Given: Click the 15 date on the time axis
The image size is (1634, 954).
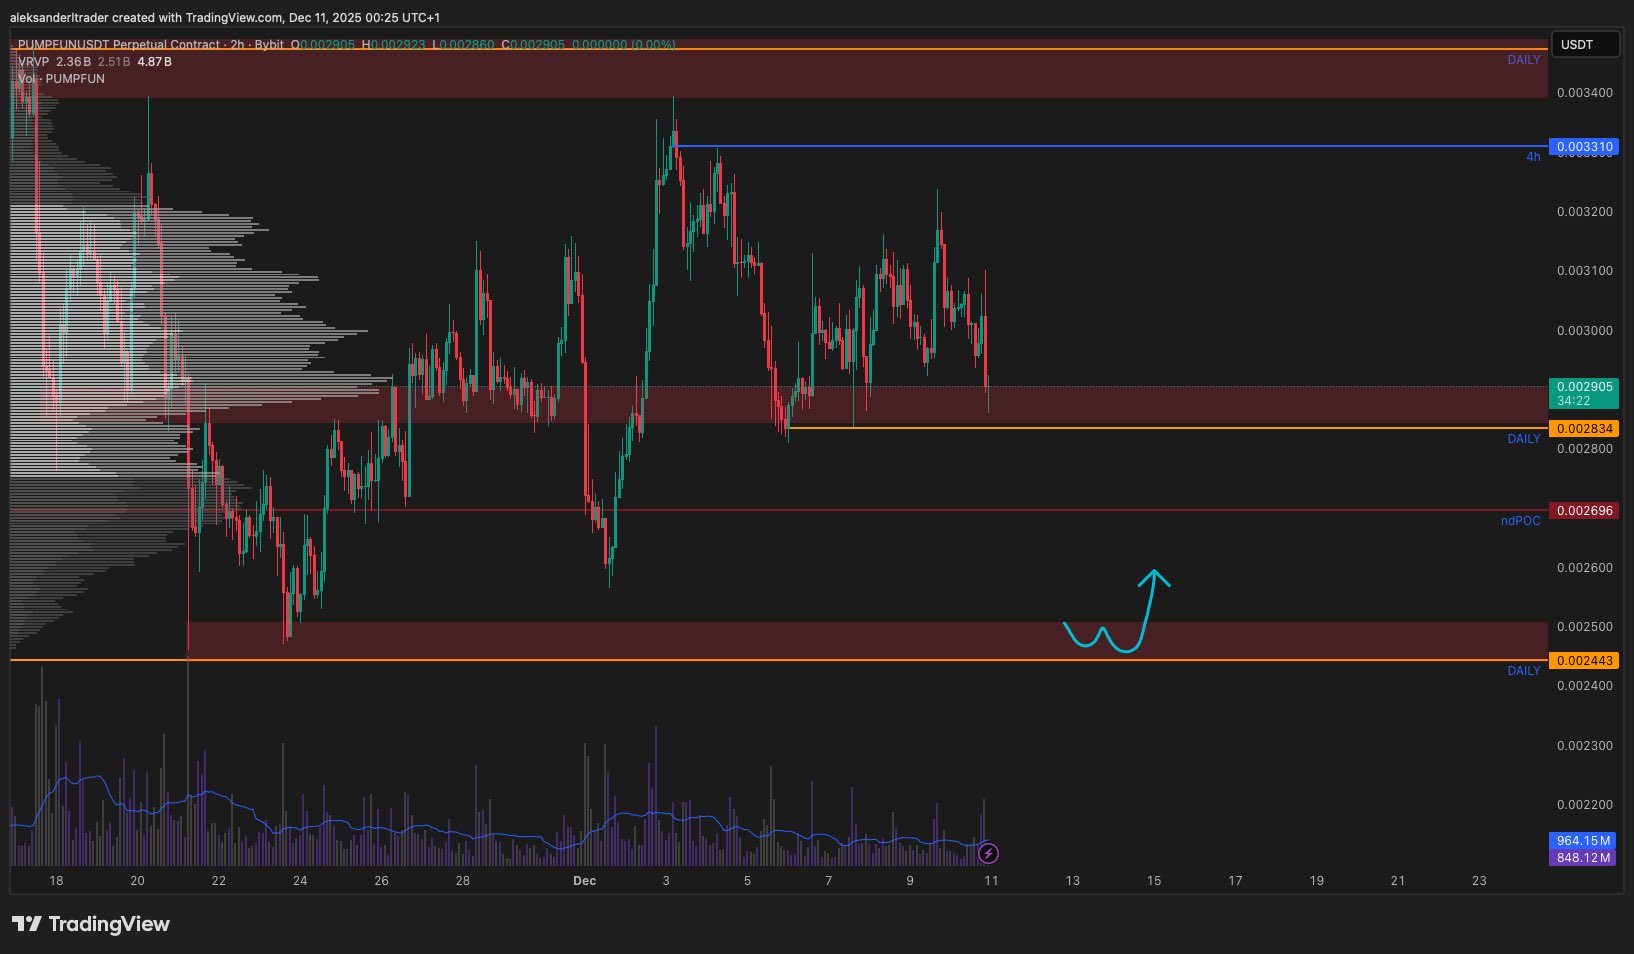Looking at the screenshot, I should click(x=1154, y=881).
